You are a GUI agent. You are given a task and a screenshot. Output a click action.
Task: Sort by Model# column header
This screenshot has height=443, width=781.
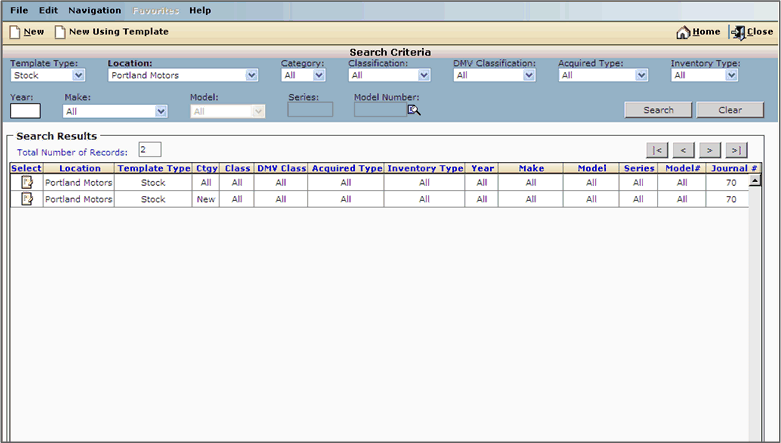click(x=682, y=168)
